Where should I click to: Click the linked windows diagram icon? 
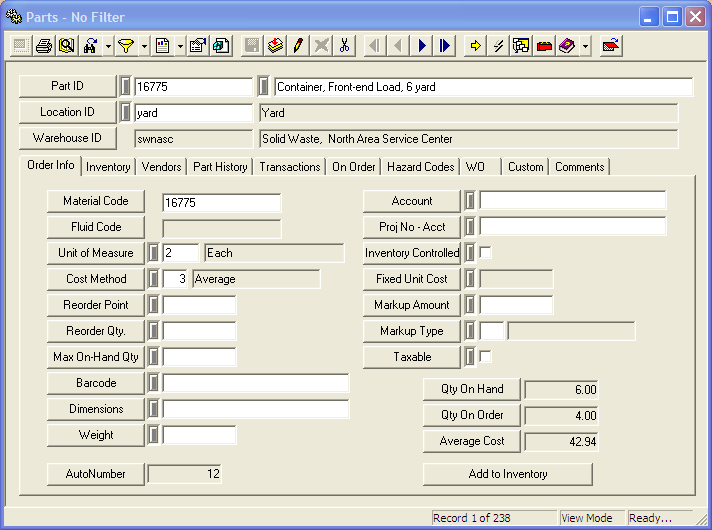(521, 46)
